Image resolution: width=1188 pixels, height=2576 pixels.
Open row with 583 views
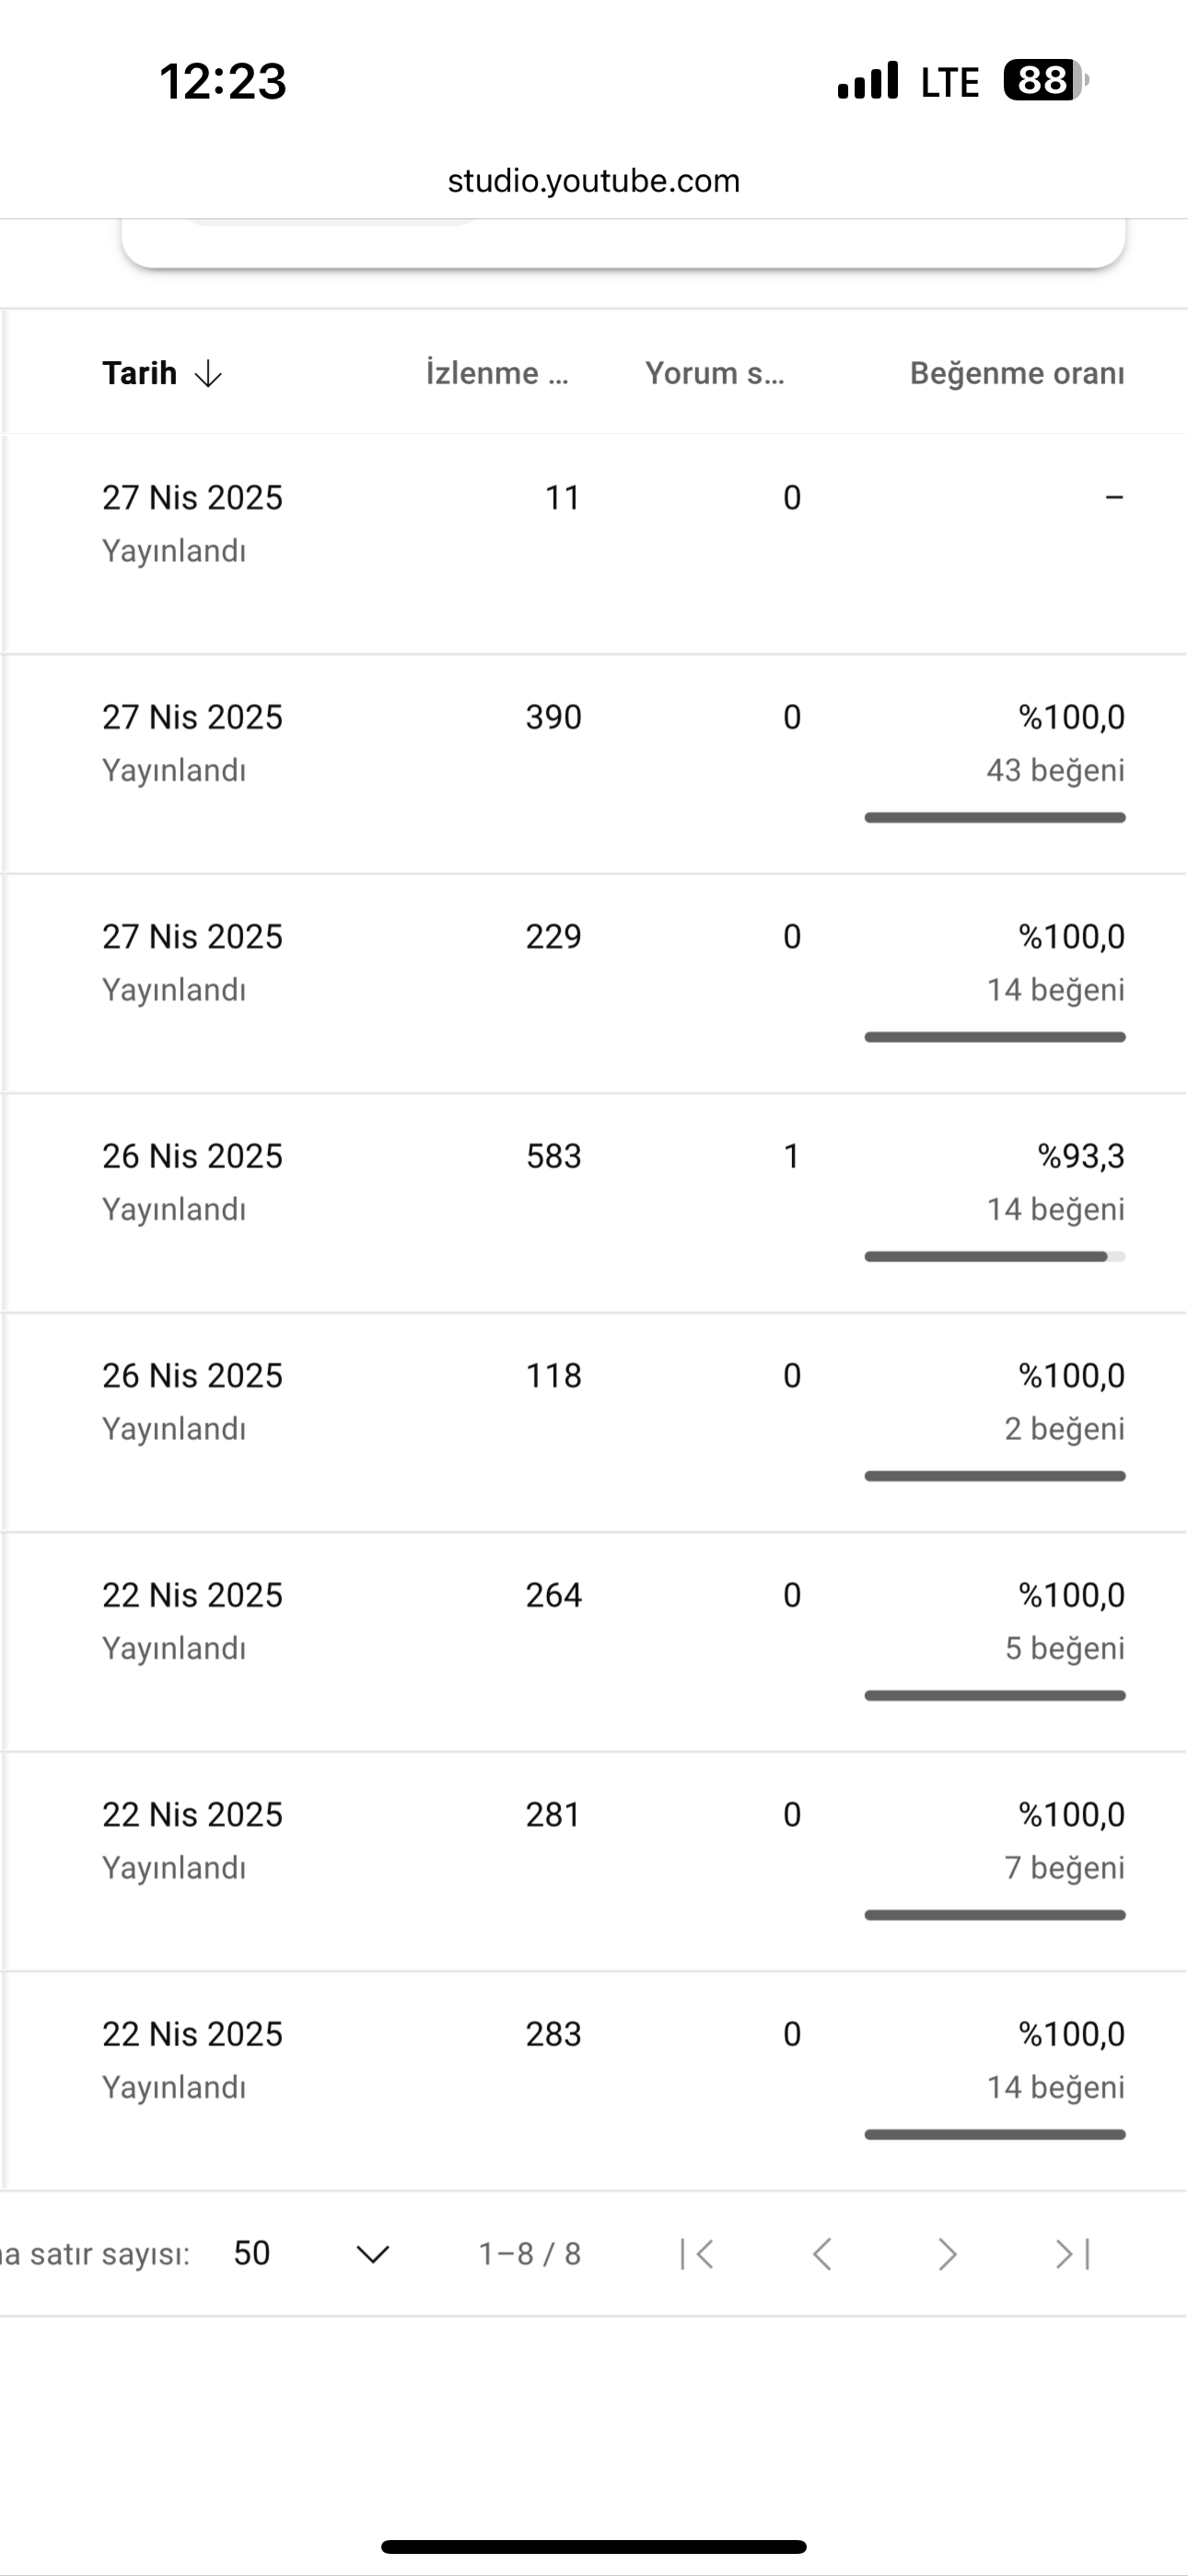594,1203
